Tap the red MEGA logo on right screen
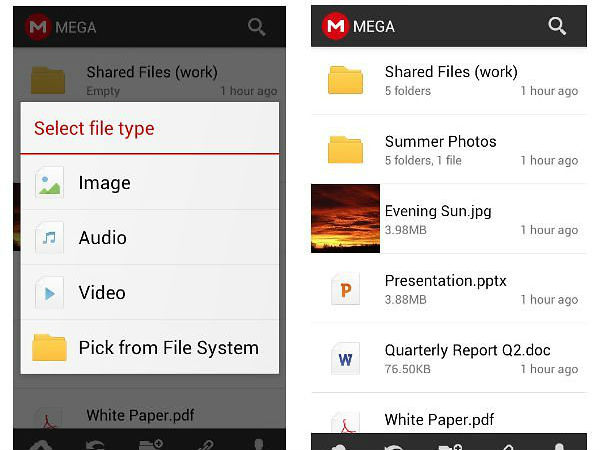This screenshot has width=600, height=450. pyautogui.click(x=334, y=27)
